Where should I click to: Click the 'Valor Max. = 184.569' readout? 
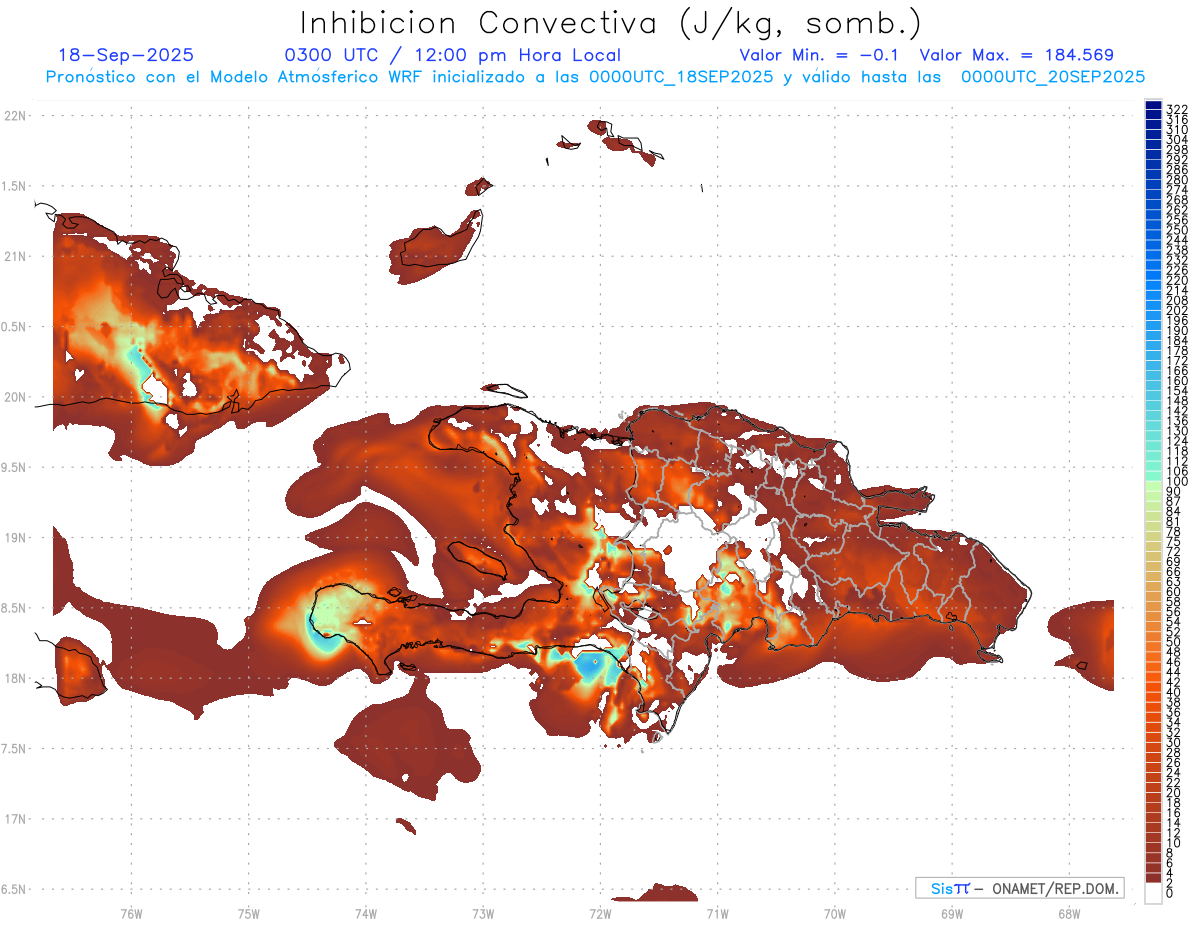pos(1016,55)
